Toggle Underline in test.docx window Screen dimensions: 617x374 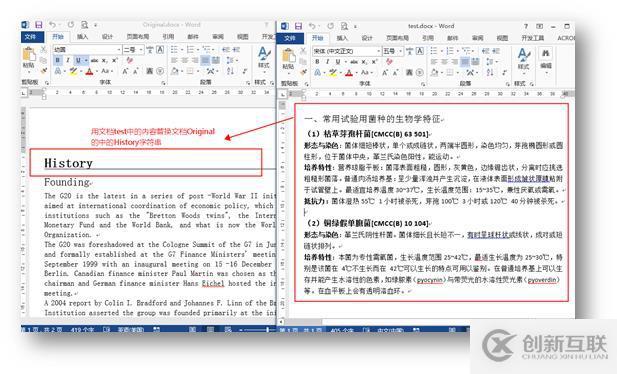pyautogui.click(x=338, y=62)
